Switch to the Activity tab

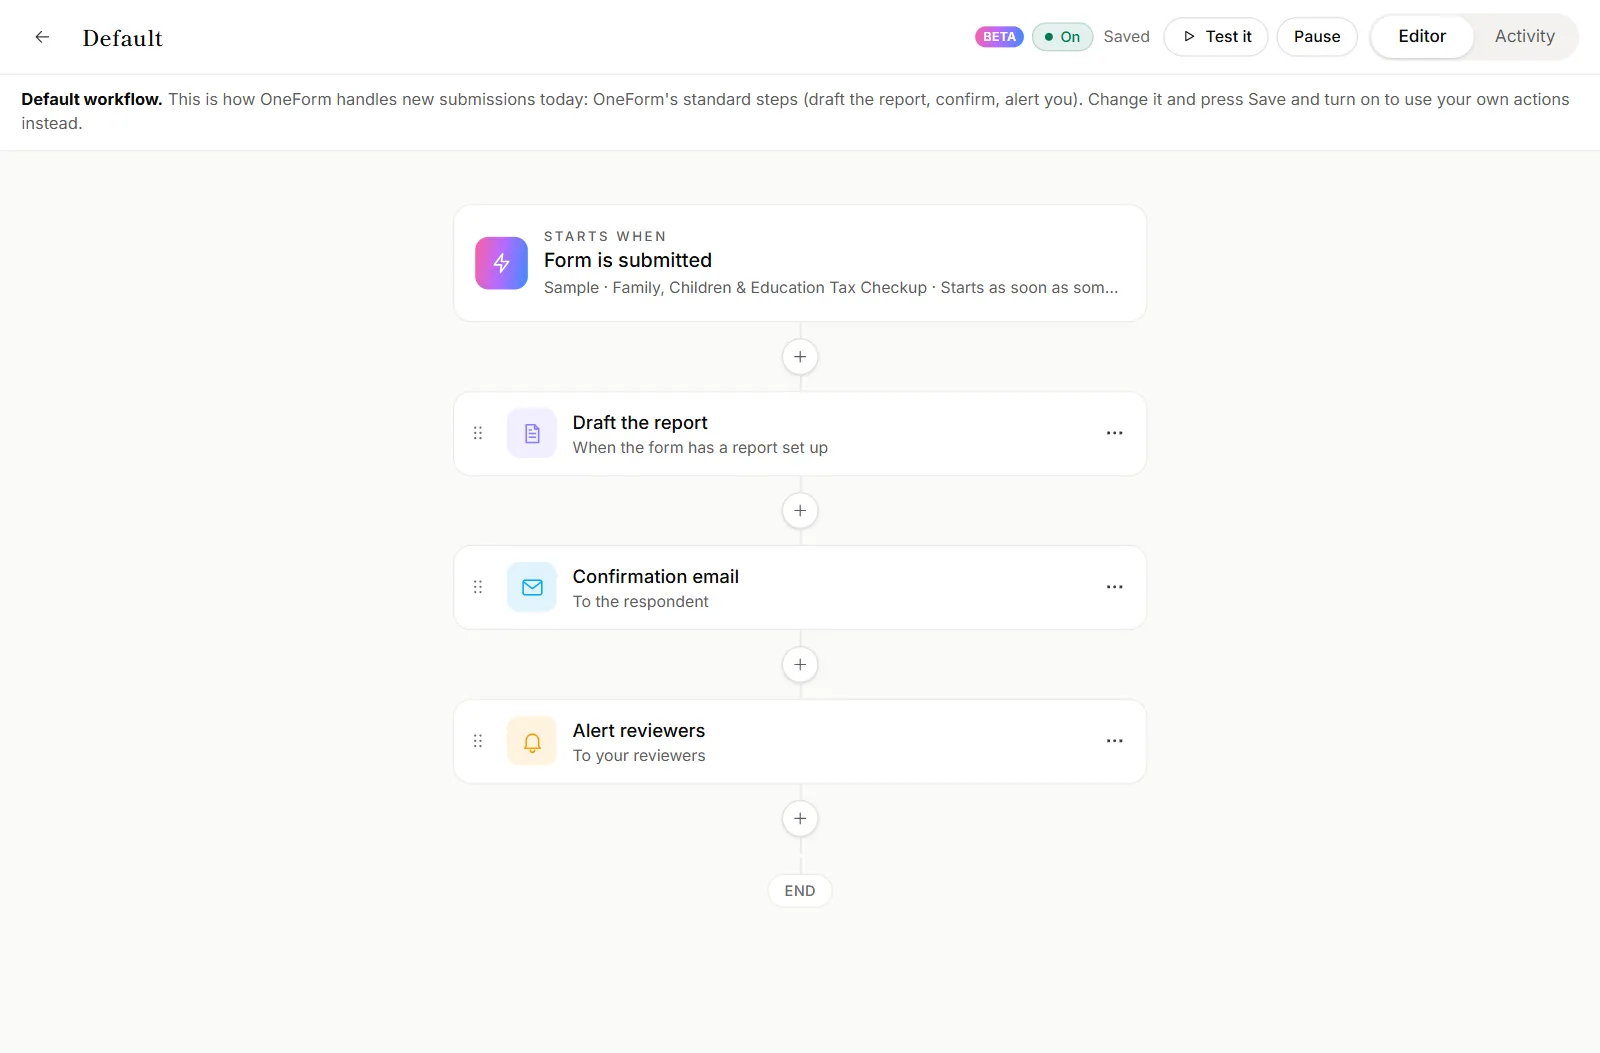tap(1524, 36)
